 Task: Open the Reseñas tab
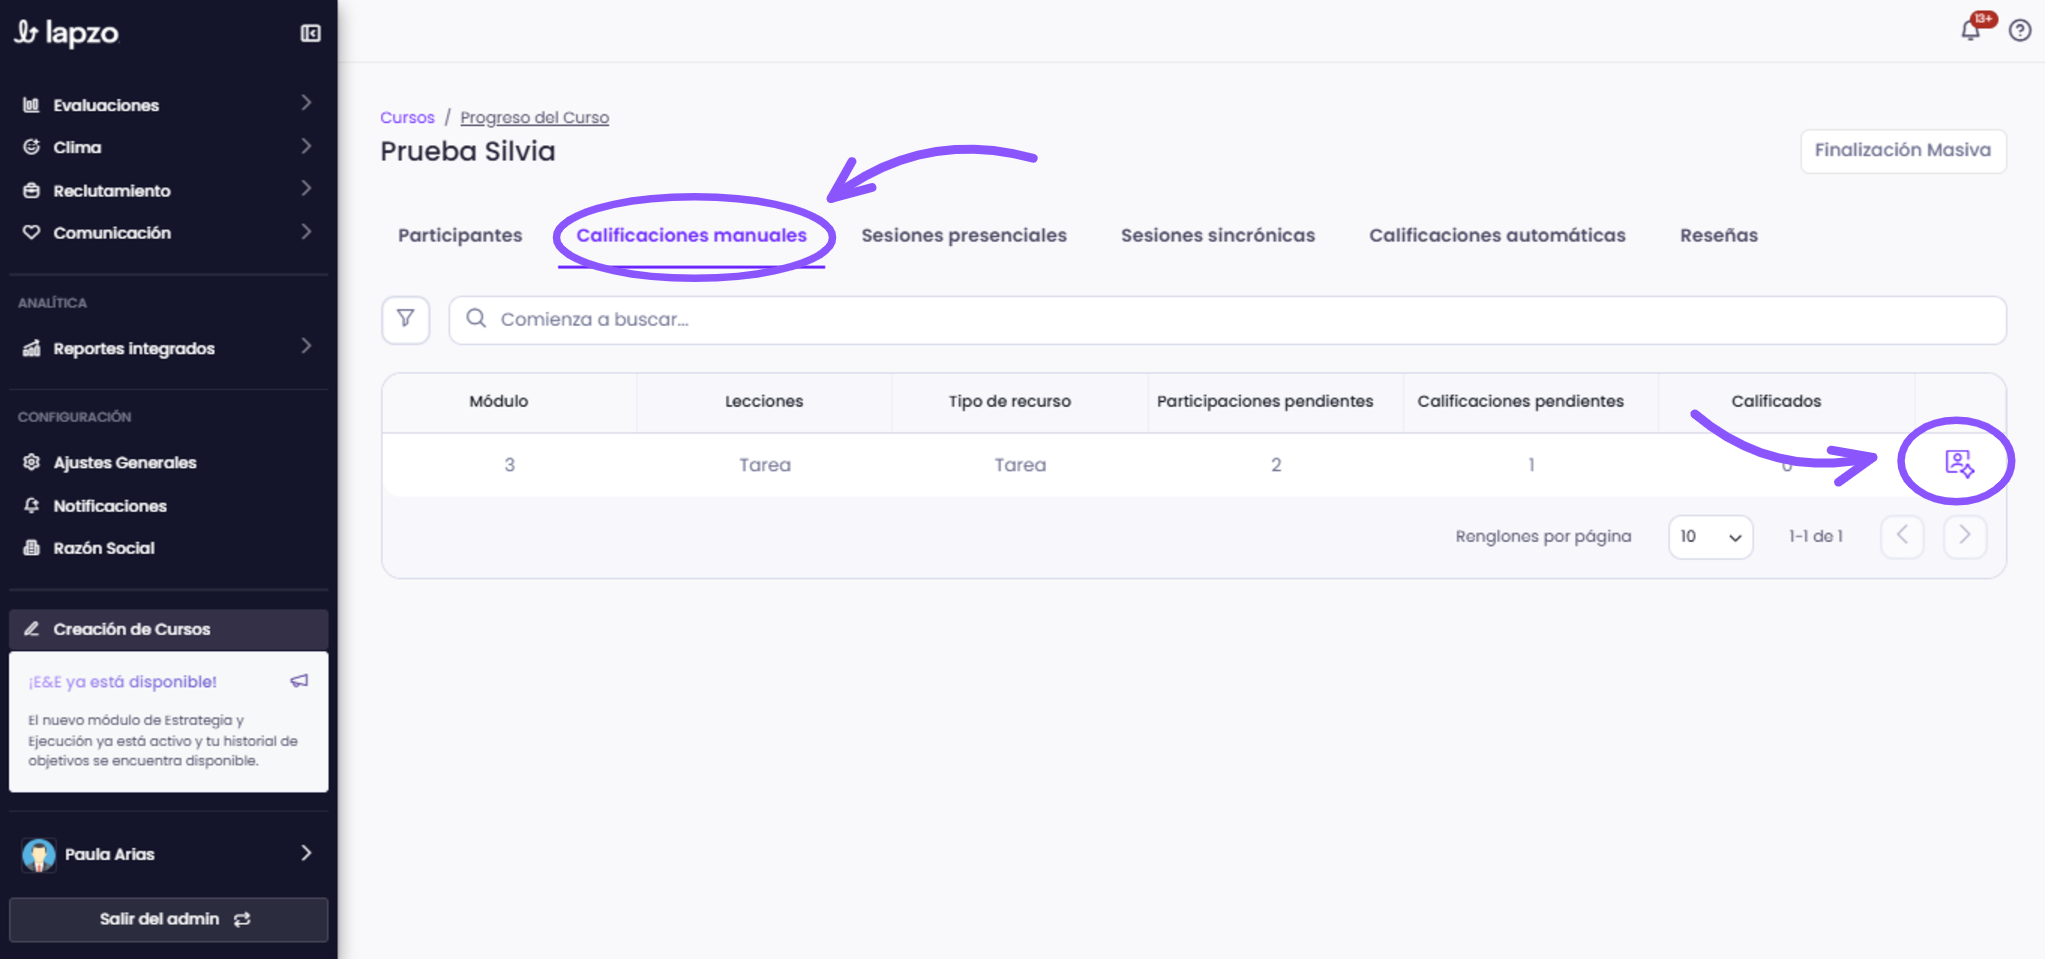1719,235
